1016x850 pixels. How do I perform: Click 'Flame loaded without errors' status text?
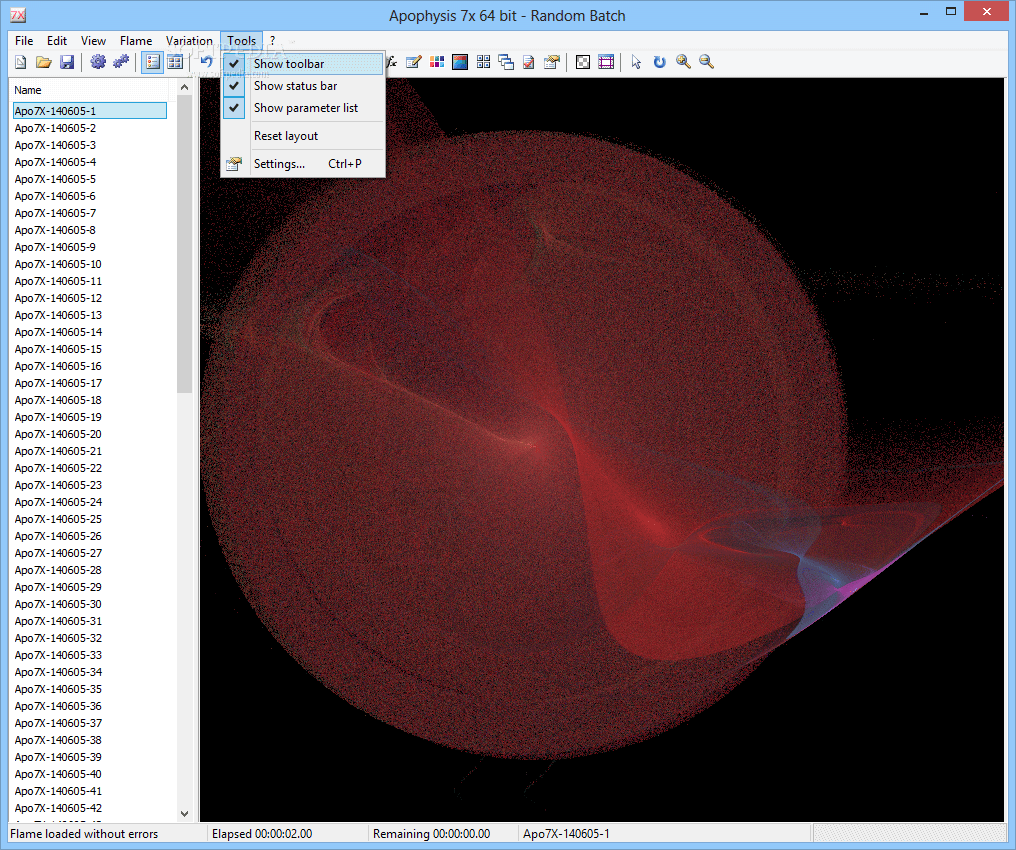84,834
